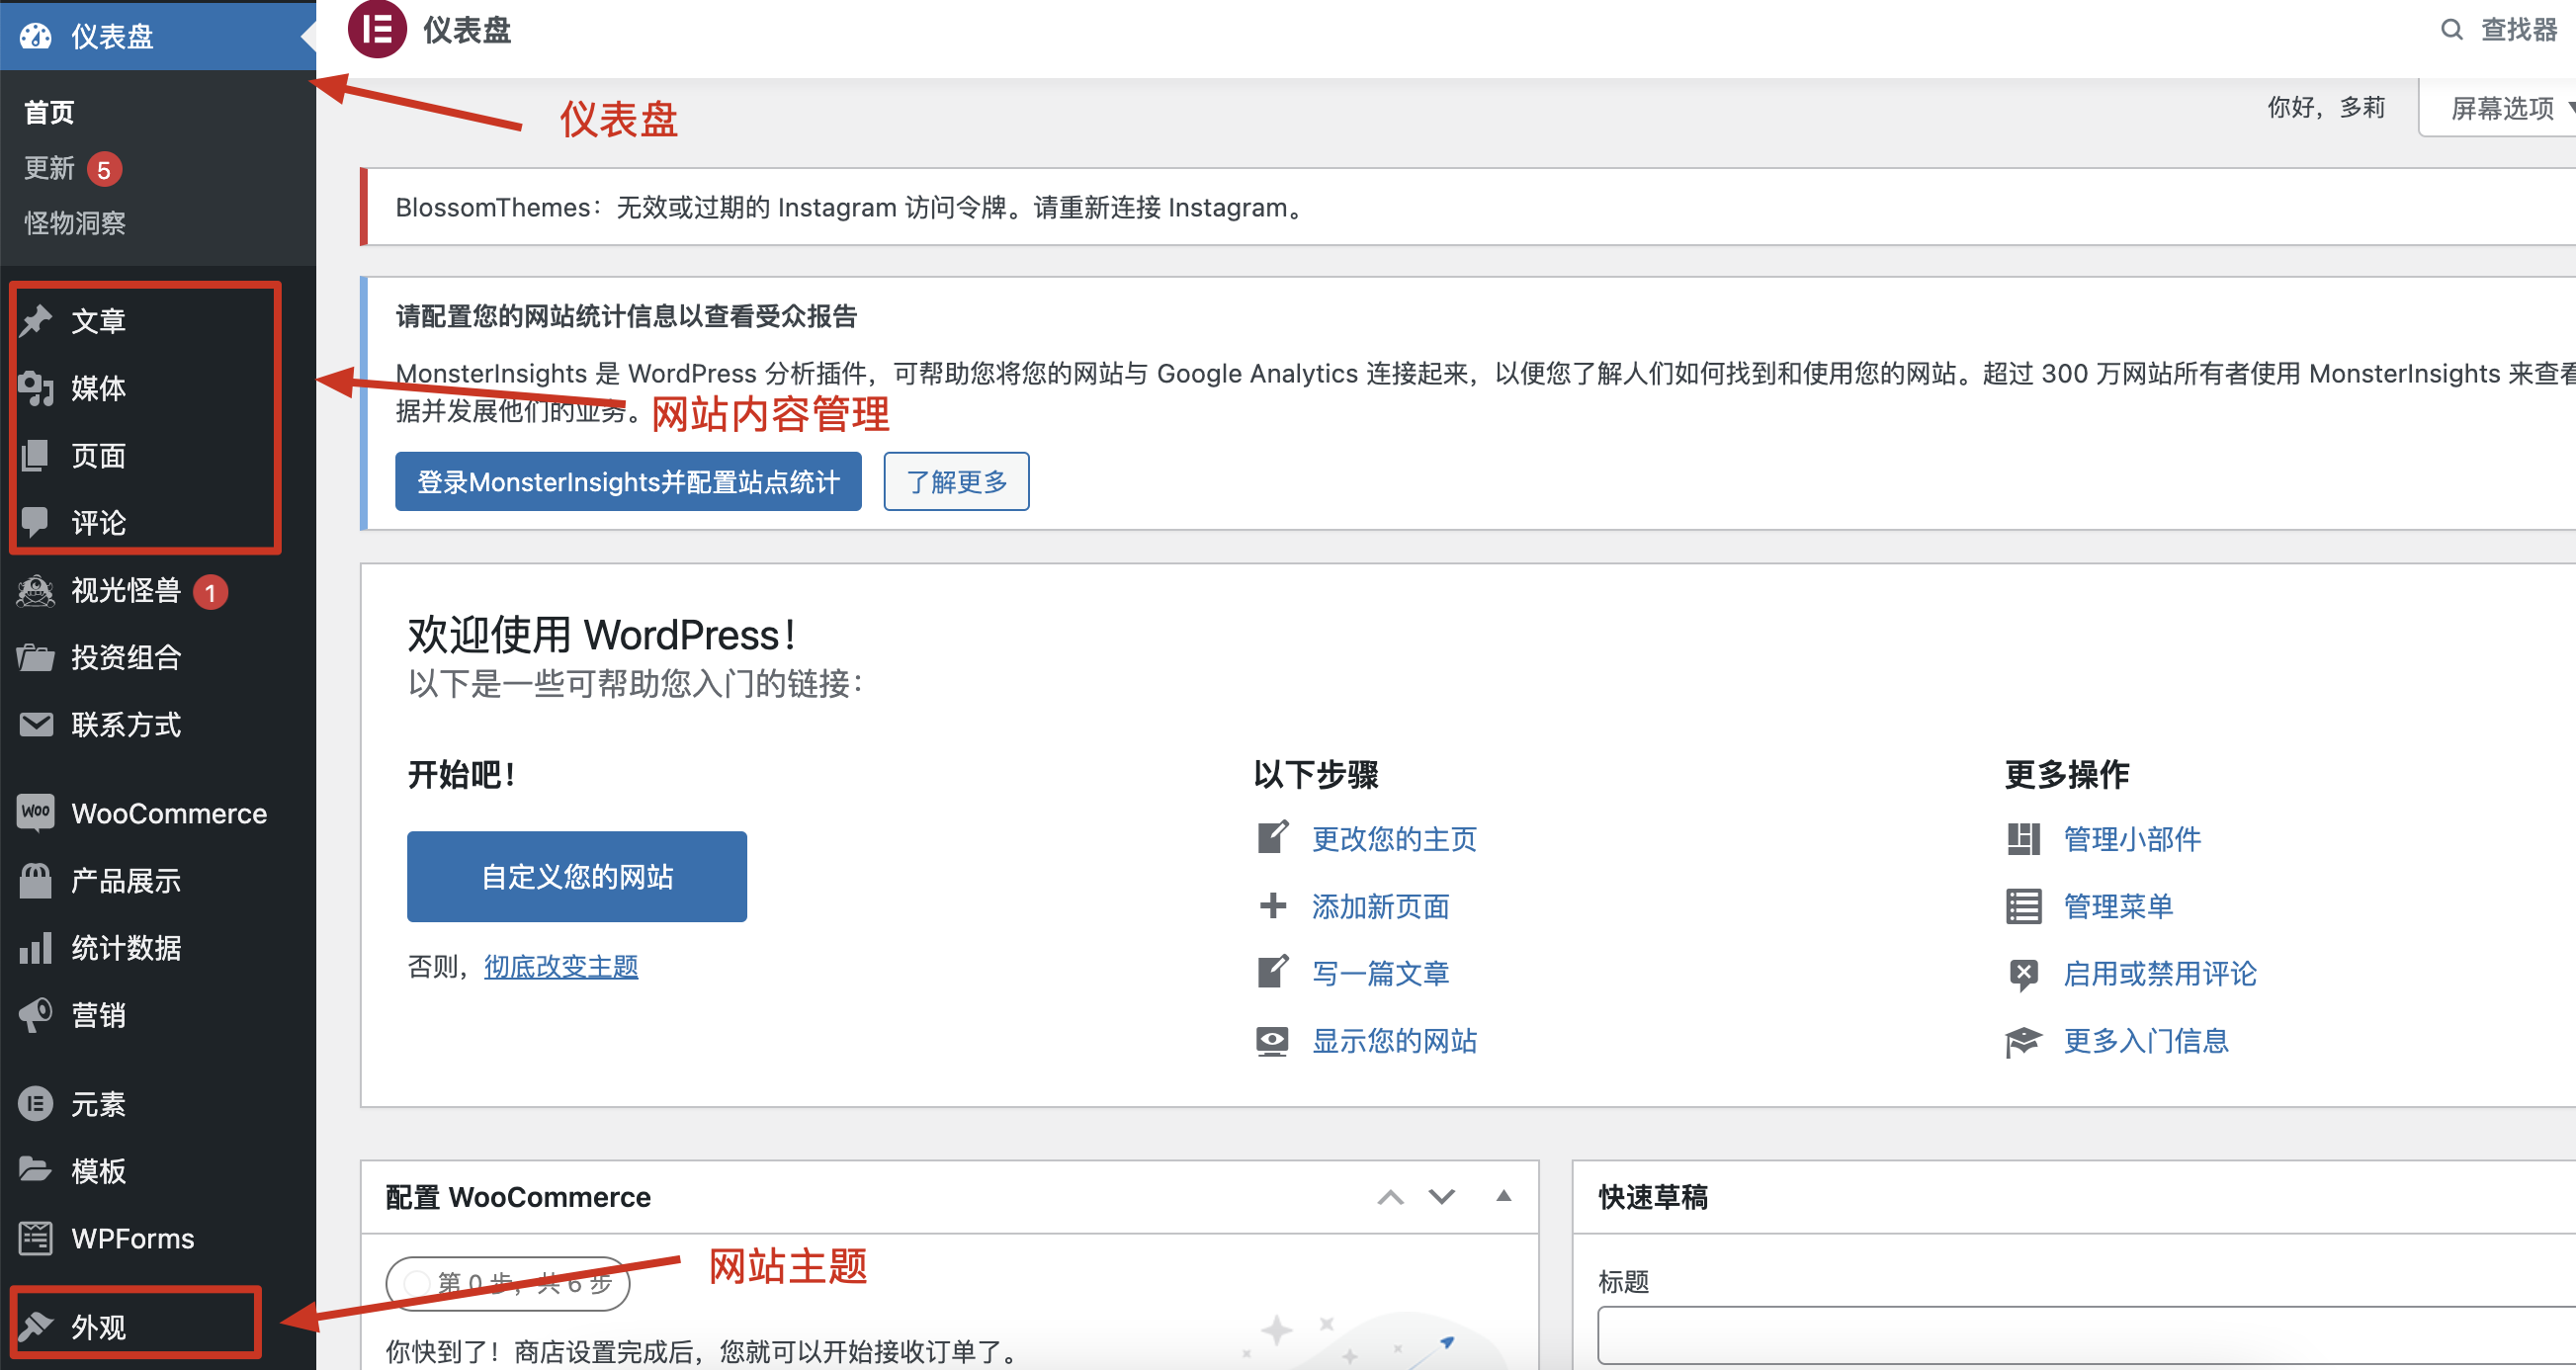Open the 怪物洞察 submenu item

75,223
